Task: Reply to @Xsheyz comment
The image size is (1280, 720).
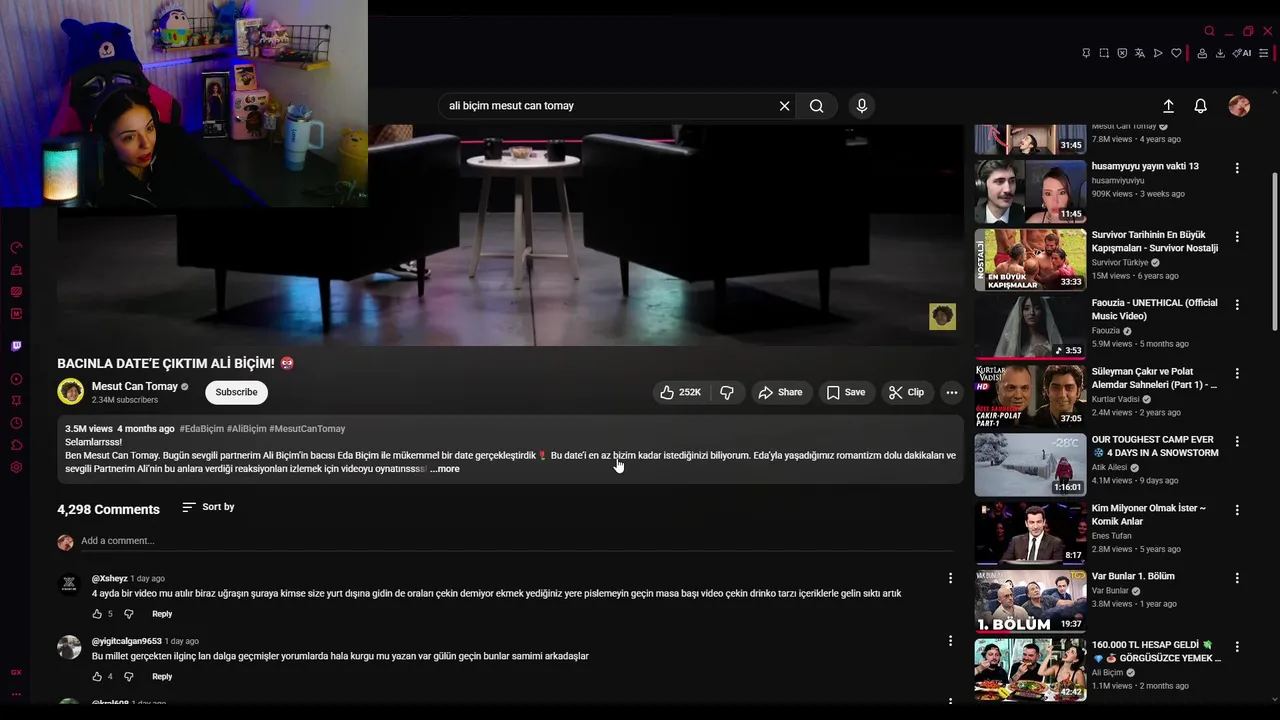Action: pos(162,614)
